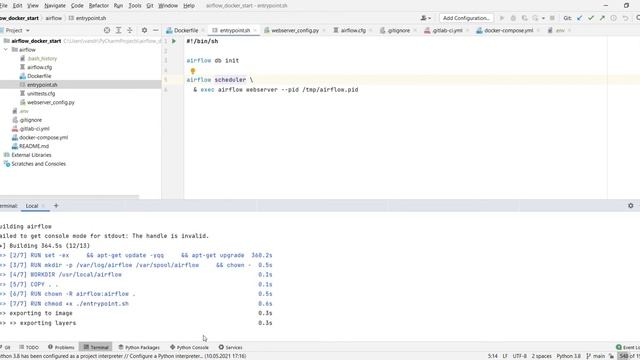Click the Git rollback arrow icon

click(625, 18)
